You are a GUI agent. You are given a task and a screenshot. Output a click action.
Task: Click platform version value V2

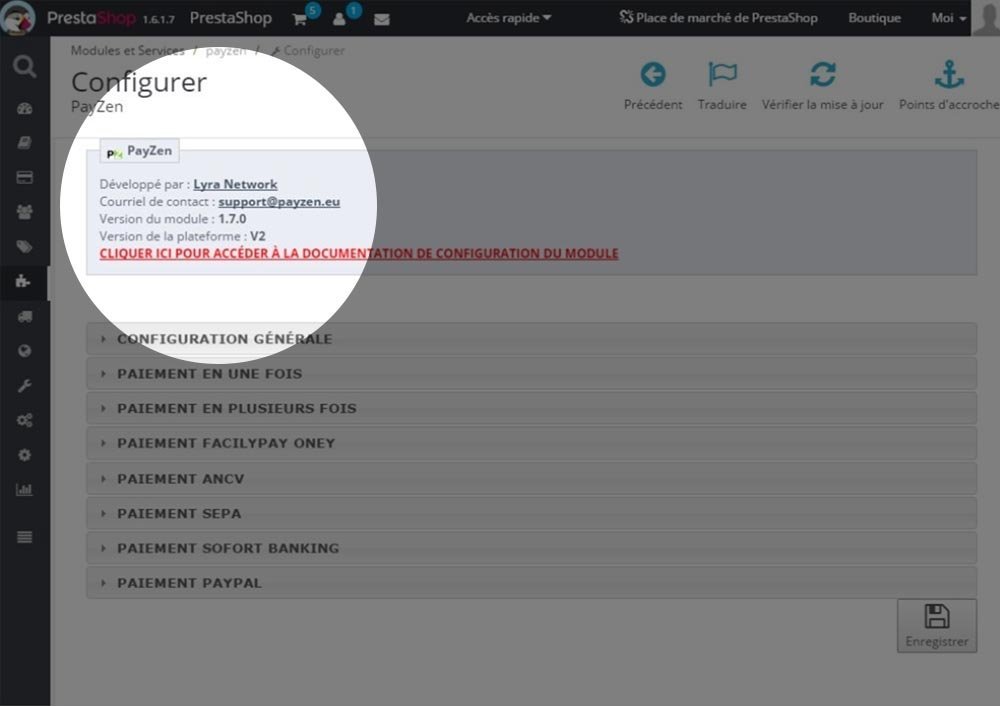point(258,236)
